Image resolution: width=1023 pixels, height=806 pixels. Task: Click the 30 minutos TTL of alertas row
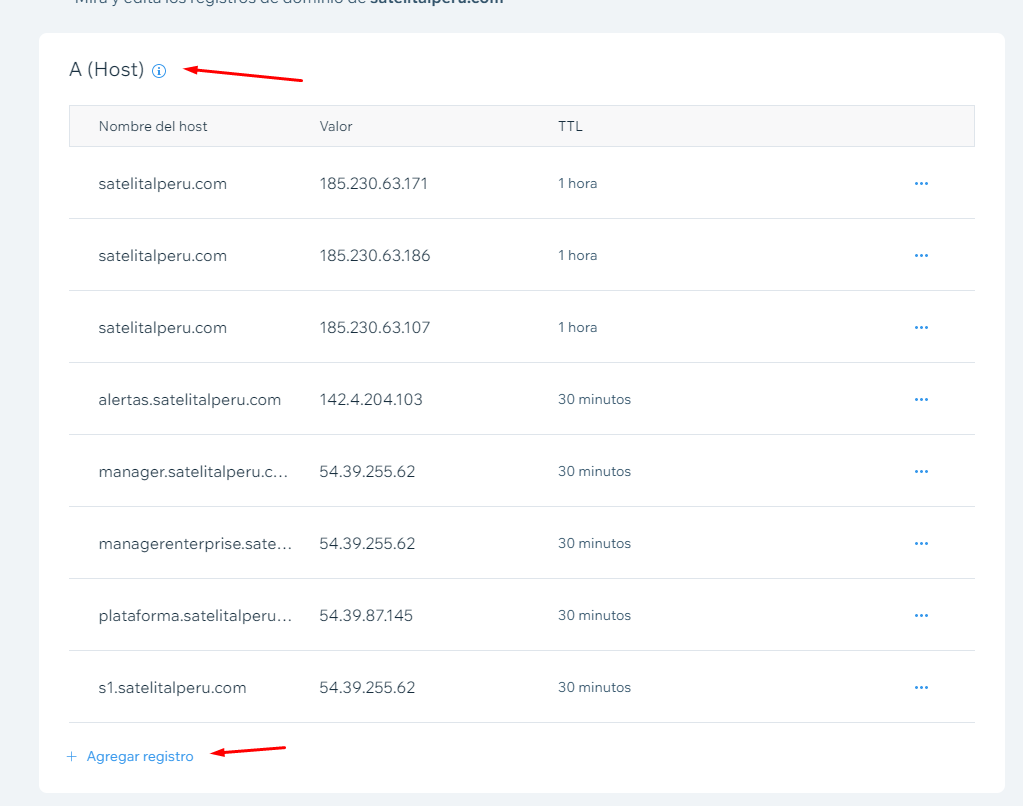coord(594,400)
